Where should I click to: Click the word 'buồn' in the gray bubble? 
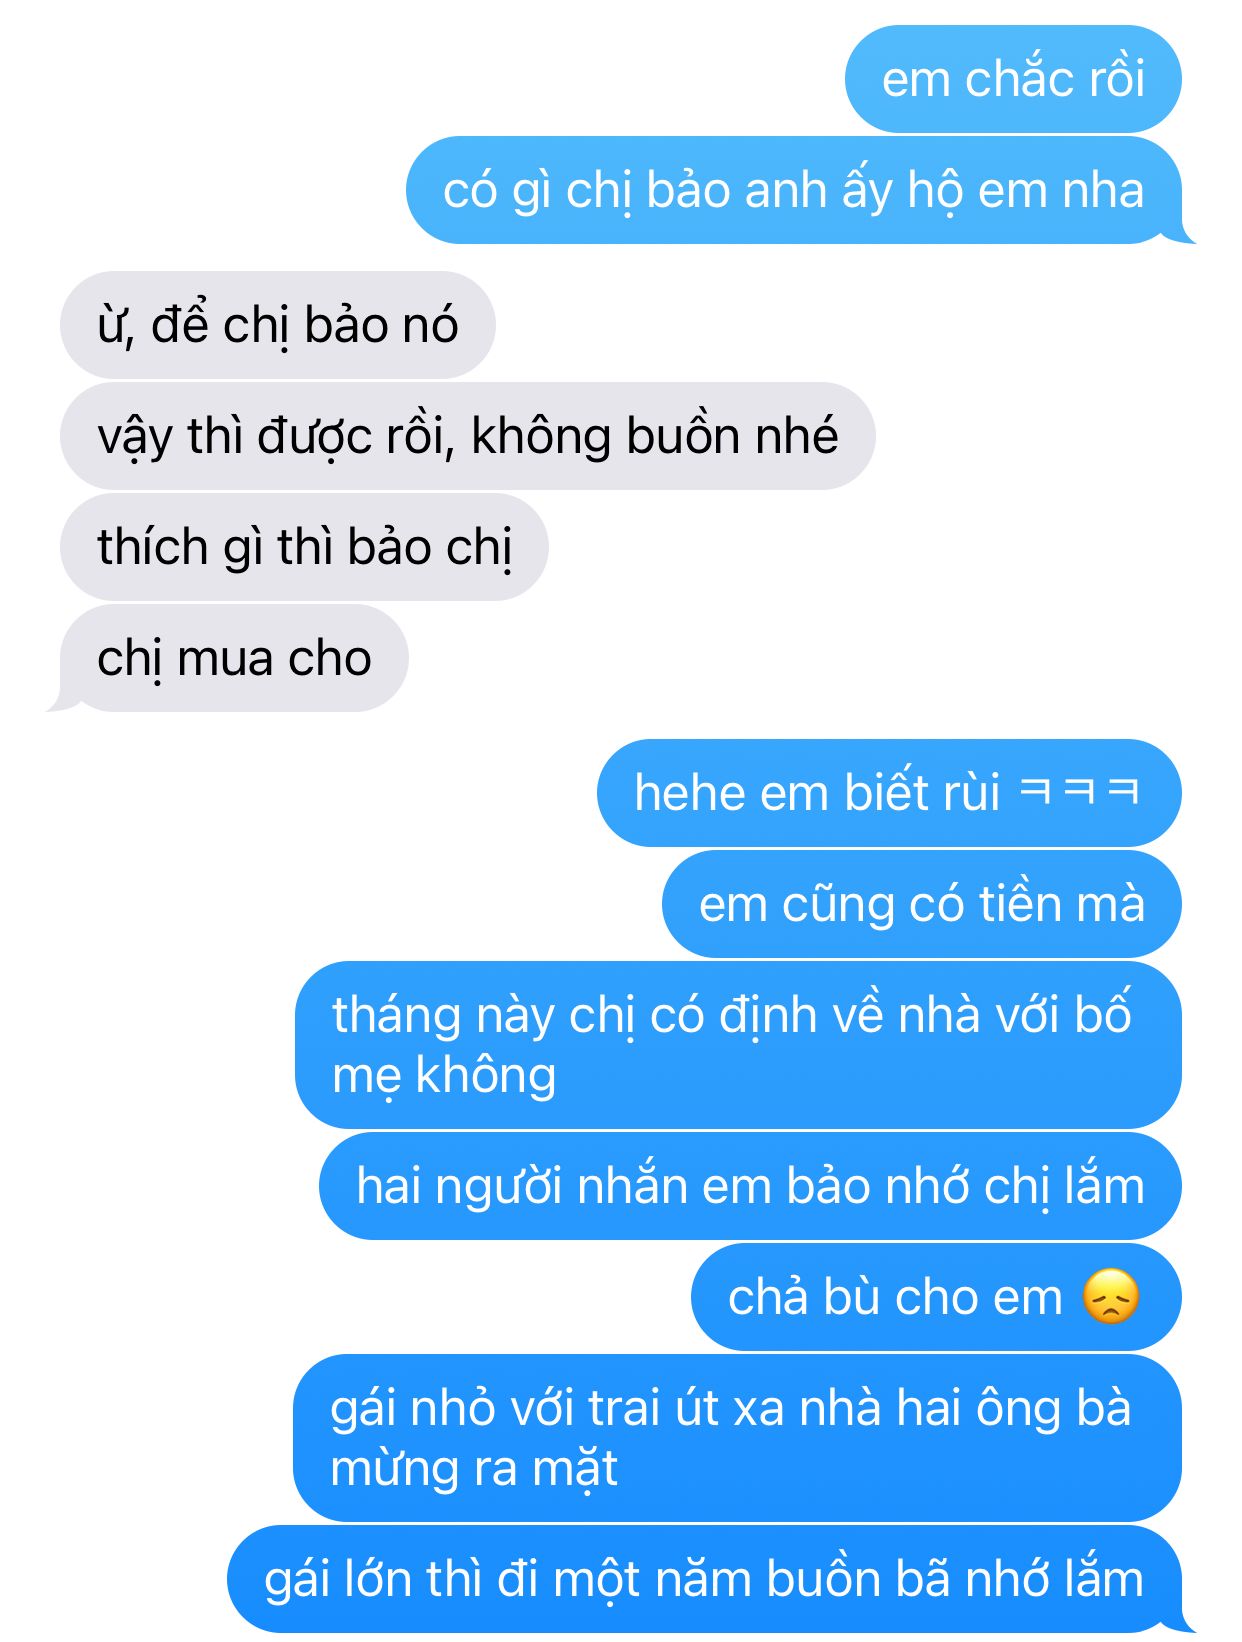click(680, 436)
